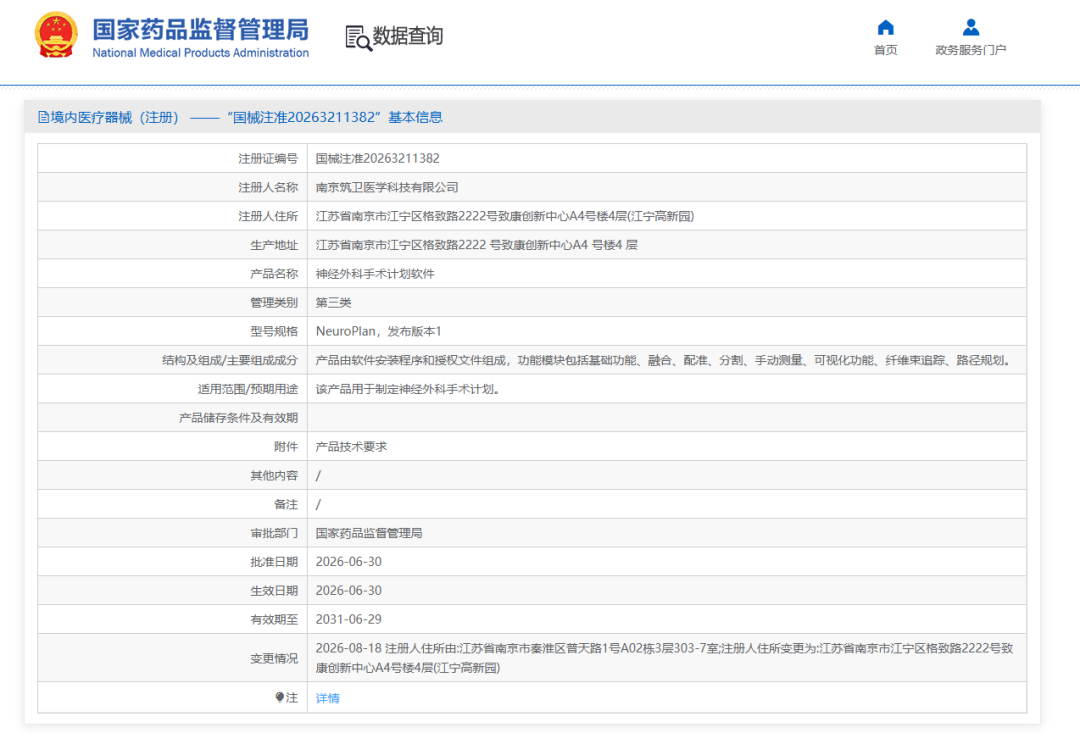The height and width of the screenshot is (744, 1080).
Task: Click the 注册证编号 row label
Action: click(x=268, y=158)
